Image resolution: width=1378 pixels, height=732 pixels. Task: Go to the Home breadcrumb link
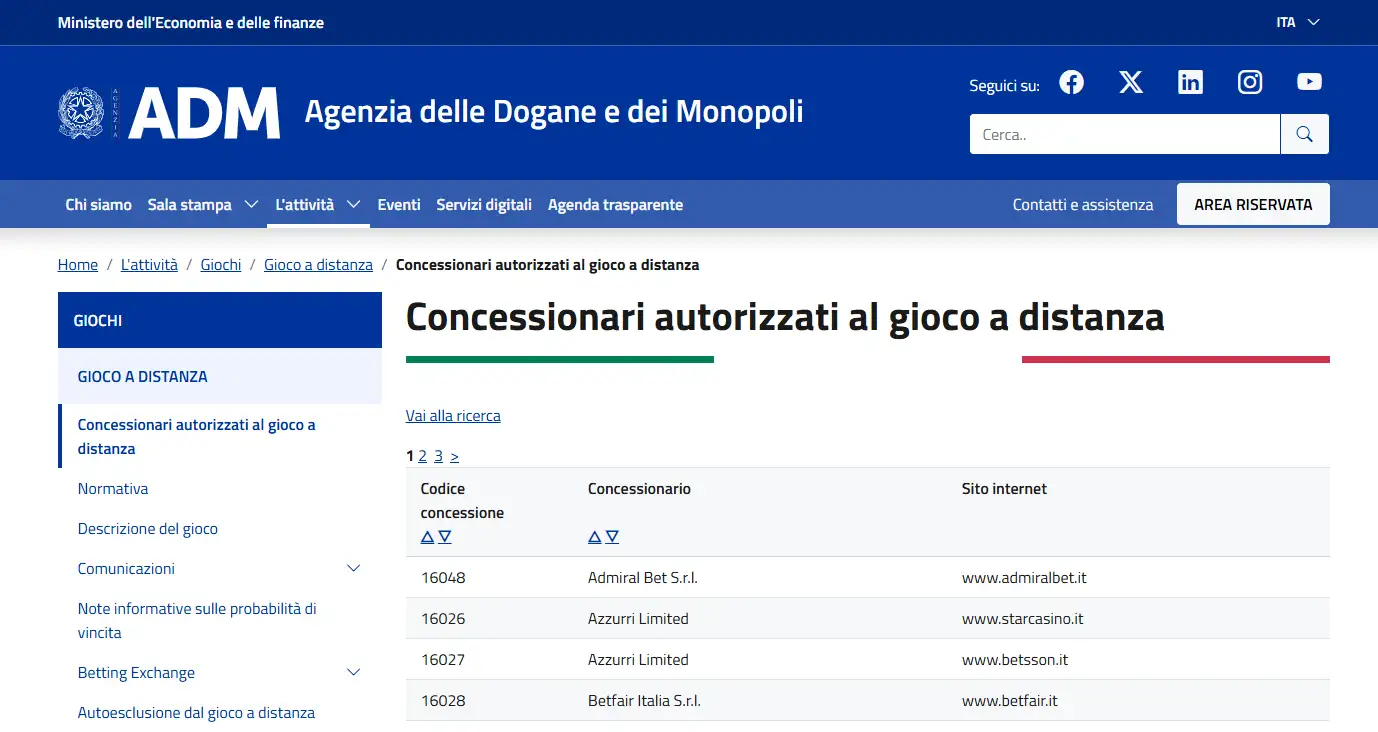coord(78,265)
